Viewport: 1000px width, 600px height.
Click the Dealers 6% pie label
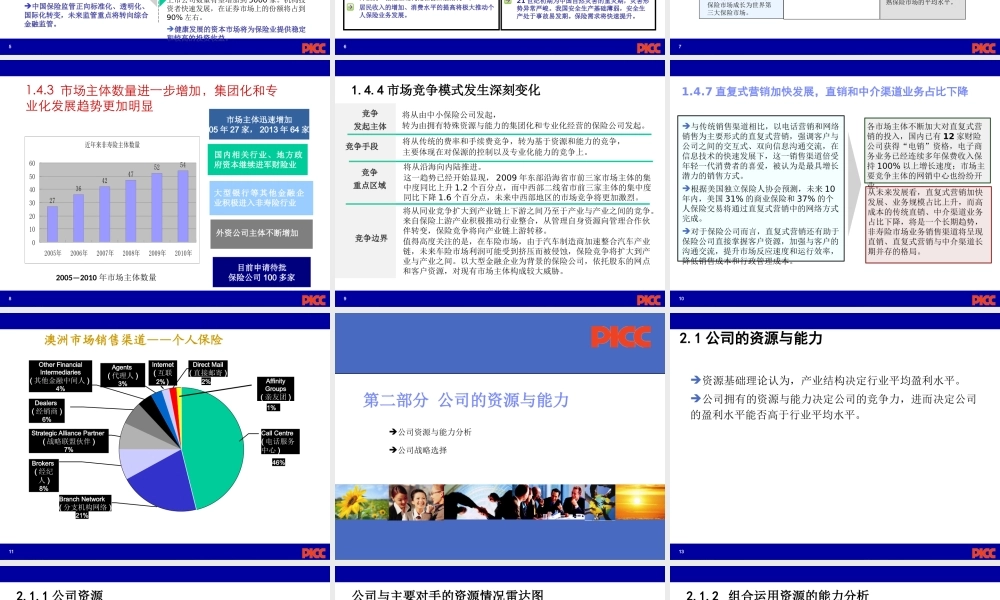(47, 411)
